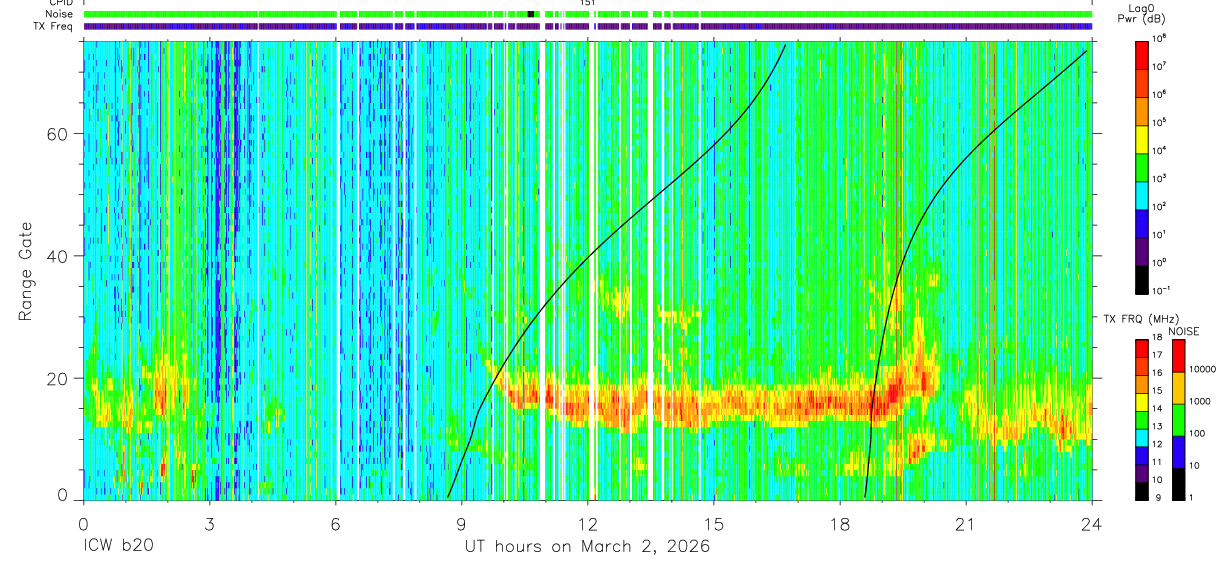
Task: Pick the blue segment of the NOISE colorbar
Action: click(1178, 452)
